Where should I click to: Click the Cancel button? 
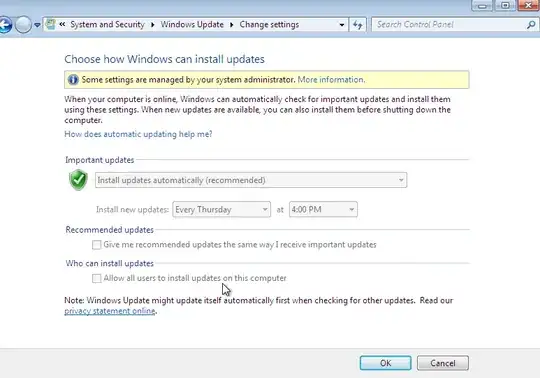(443, 363)
